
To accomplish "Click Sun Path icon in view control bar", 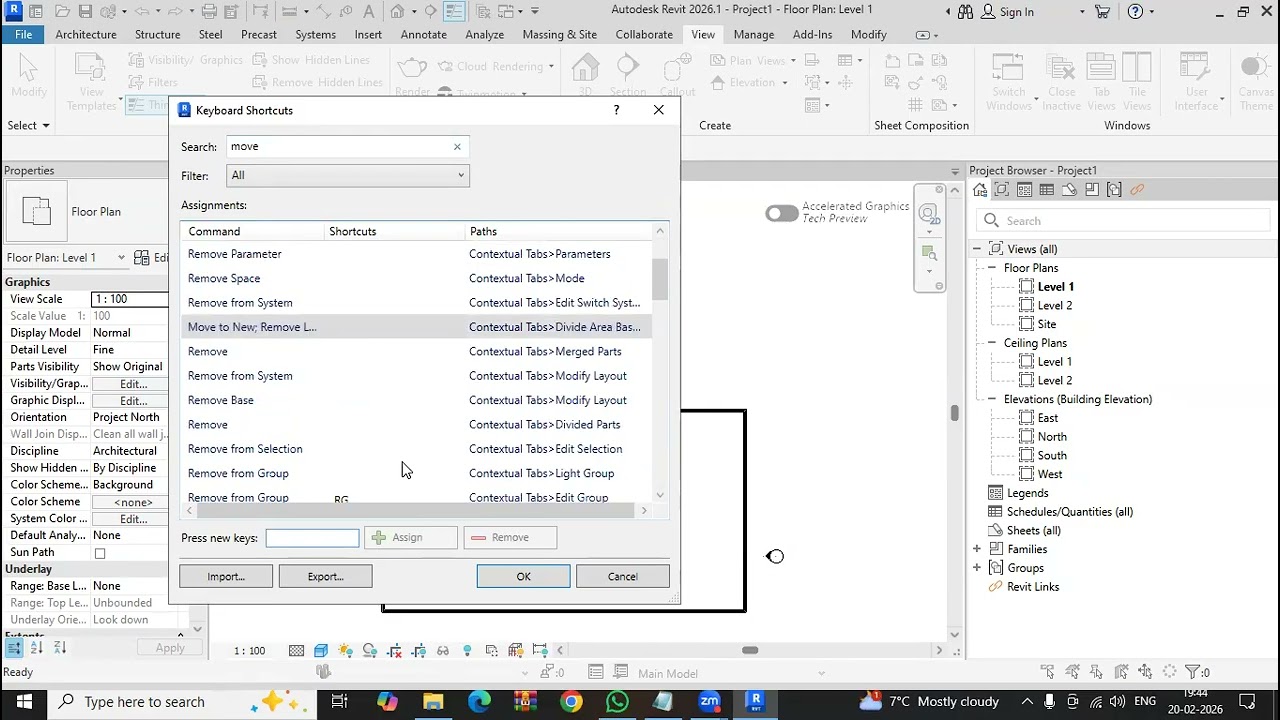I will click(x=345, y=651).
